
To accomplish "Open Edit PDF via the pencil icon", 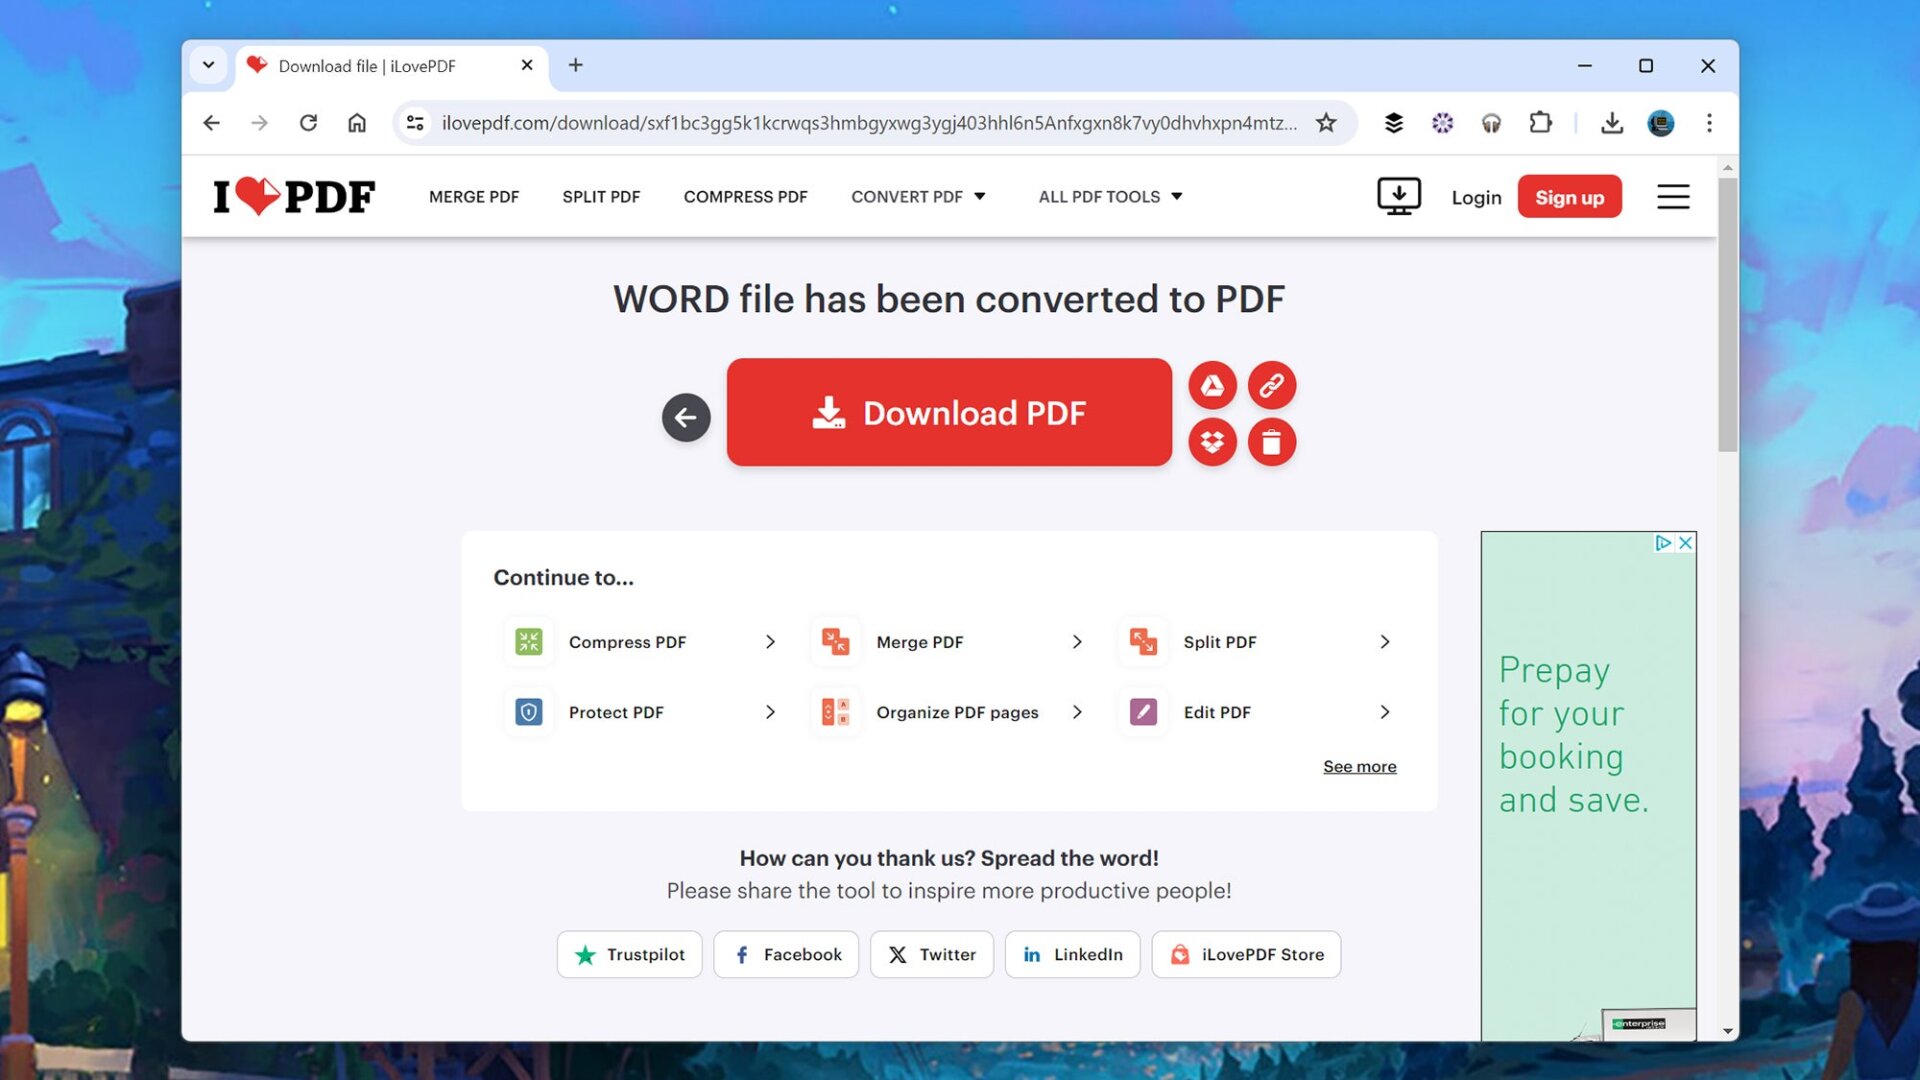I will (x=1141, y=711).
